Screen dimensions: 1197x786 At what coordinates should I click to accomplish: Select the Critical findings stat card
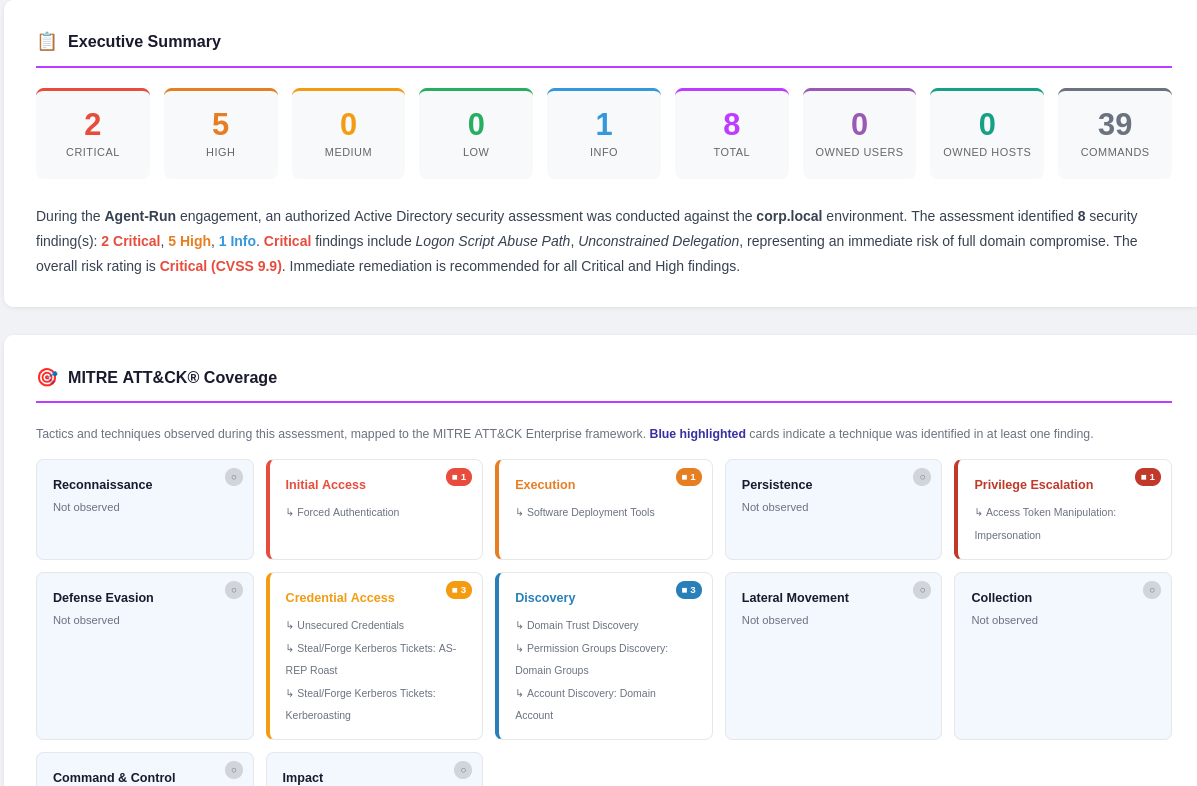(x=93, y=134)
